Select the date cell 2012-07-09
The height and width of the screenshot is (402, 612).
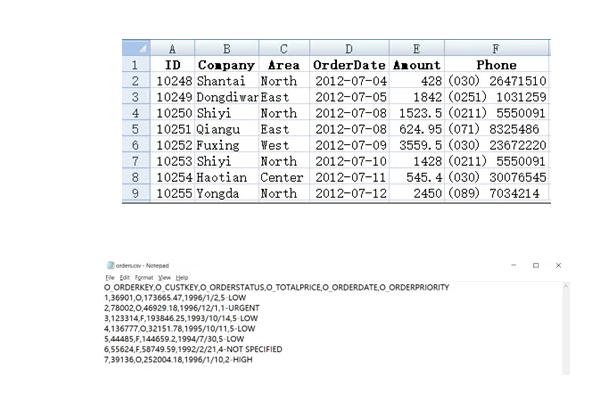349,145
